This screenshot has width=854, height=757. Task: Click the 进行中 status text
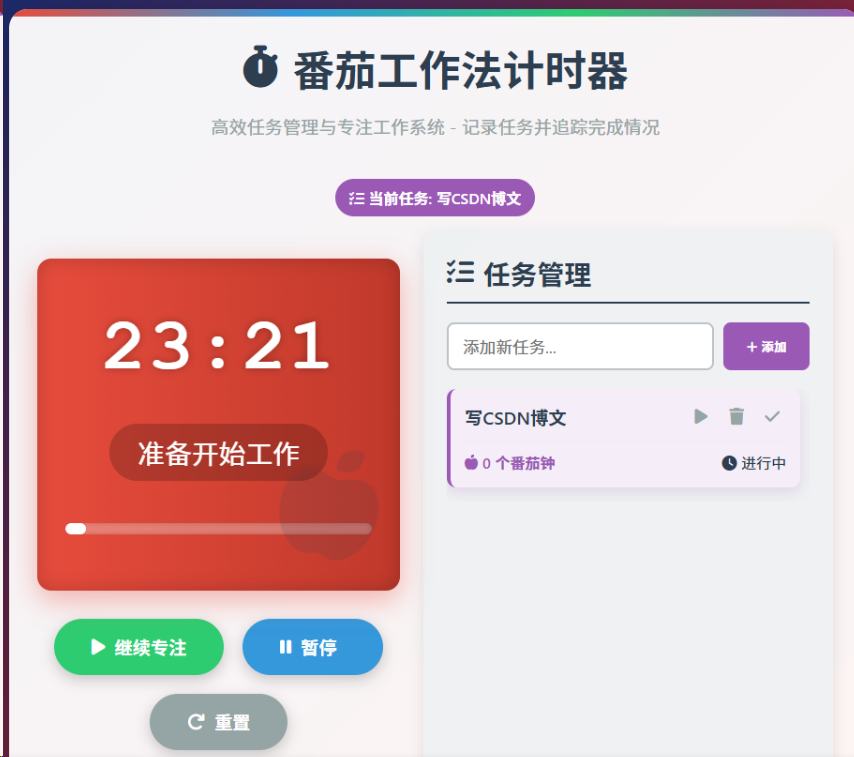click(x=763, y=463)
